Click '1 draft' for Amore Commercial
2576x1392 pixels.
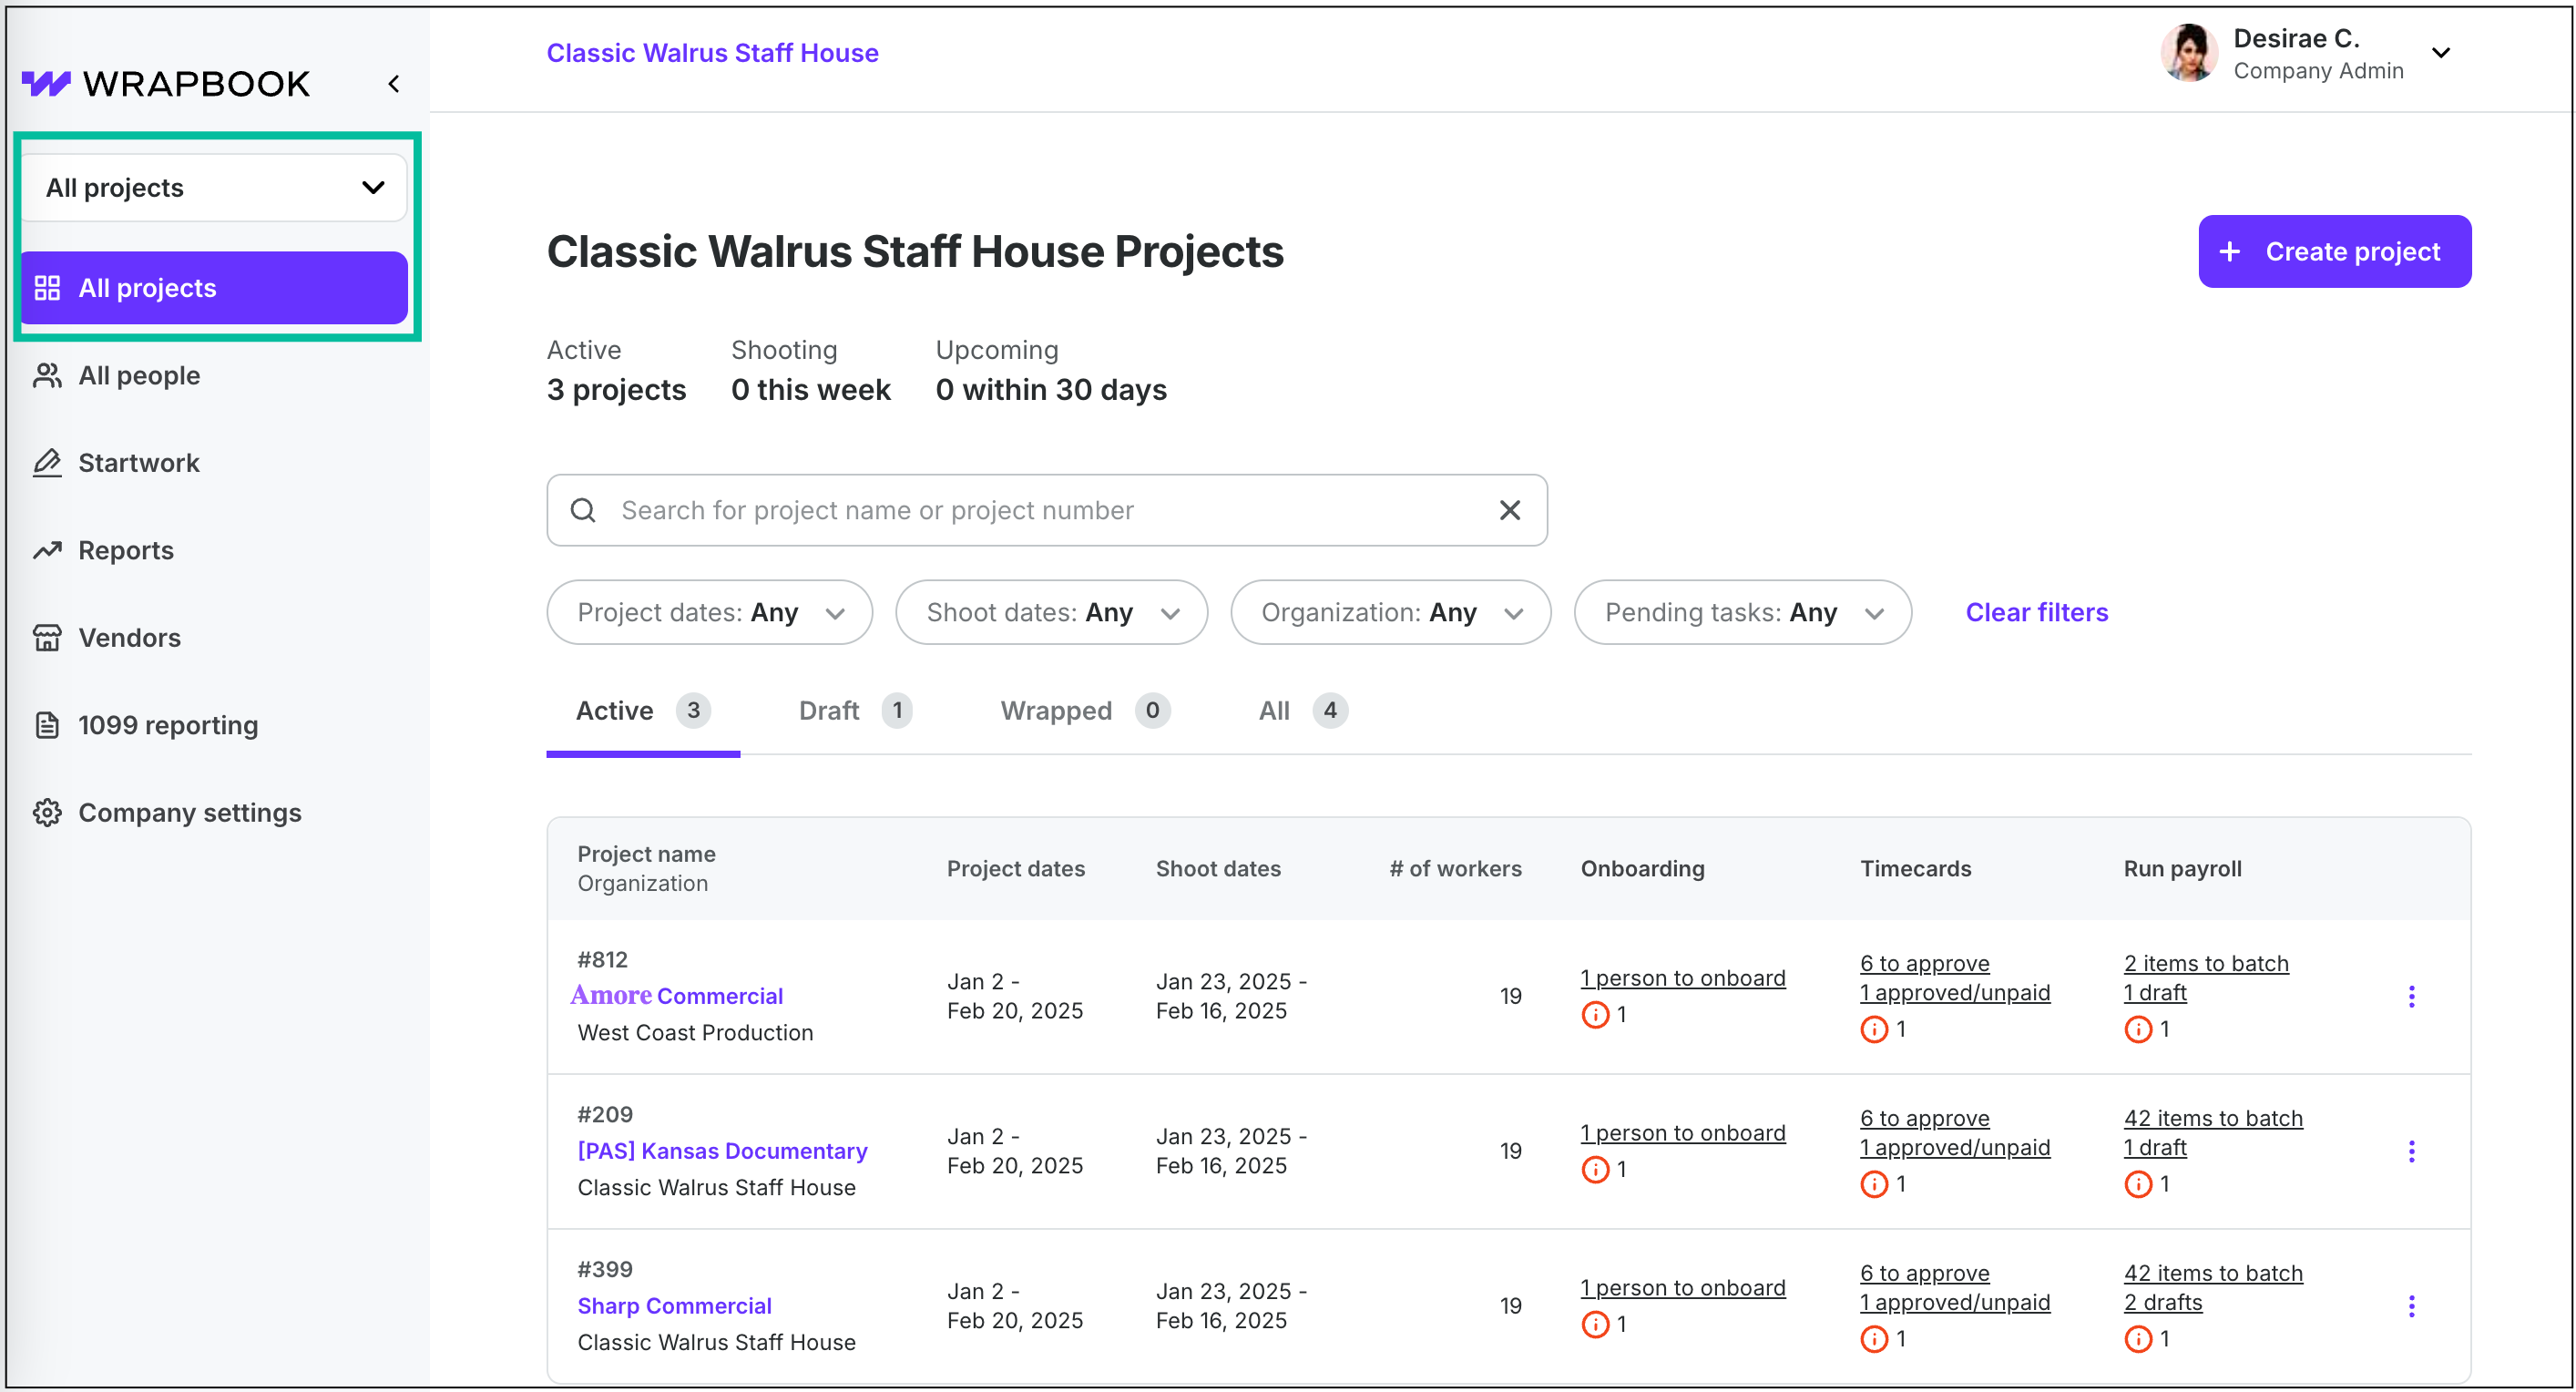click(2154, 993)
